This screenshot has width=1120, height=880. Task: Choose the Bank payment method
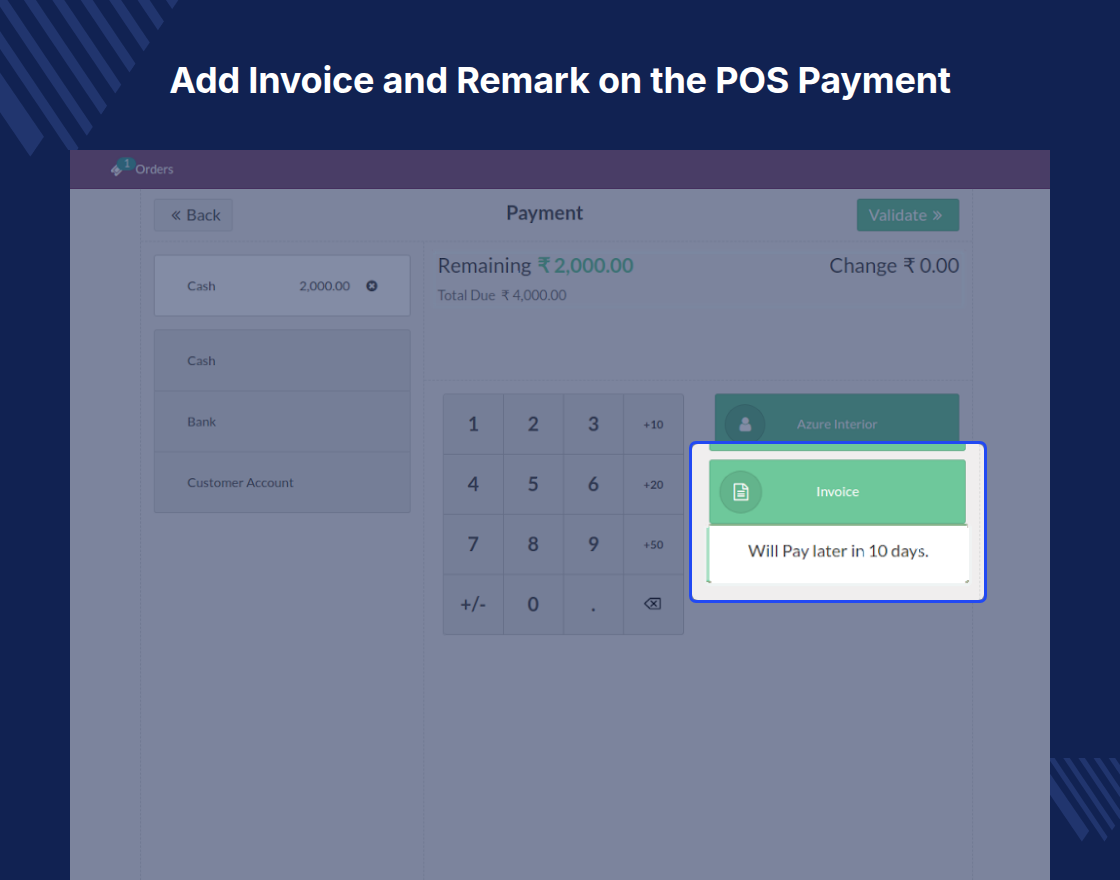click(x=282, y=421)
